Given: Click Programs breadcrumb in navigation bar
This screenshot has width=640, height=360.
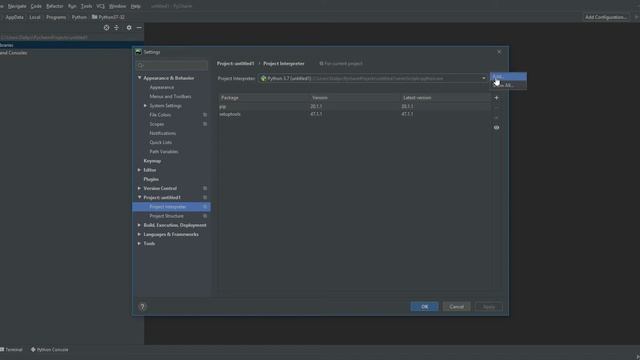Looking at the screenshot, I should coord(56,17).
